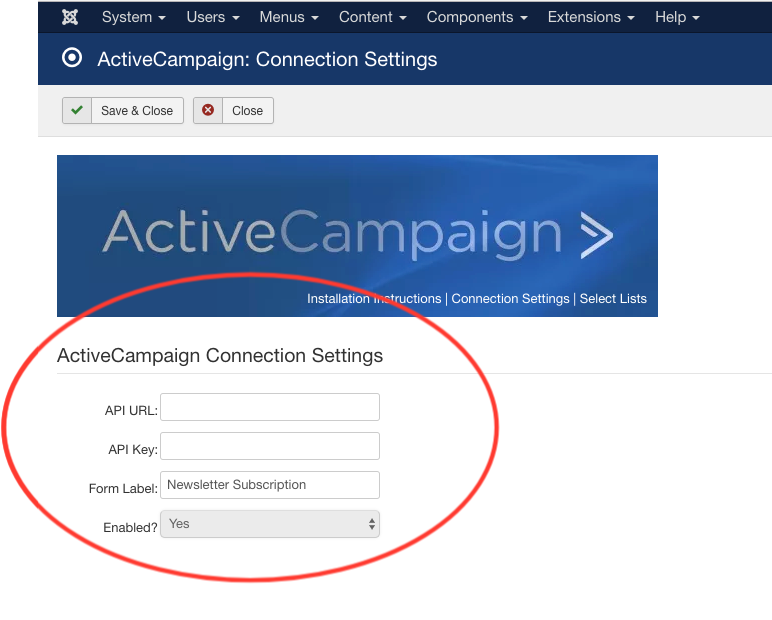Open the Help menu
The image size is (772, 620).
click(677, 17)
